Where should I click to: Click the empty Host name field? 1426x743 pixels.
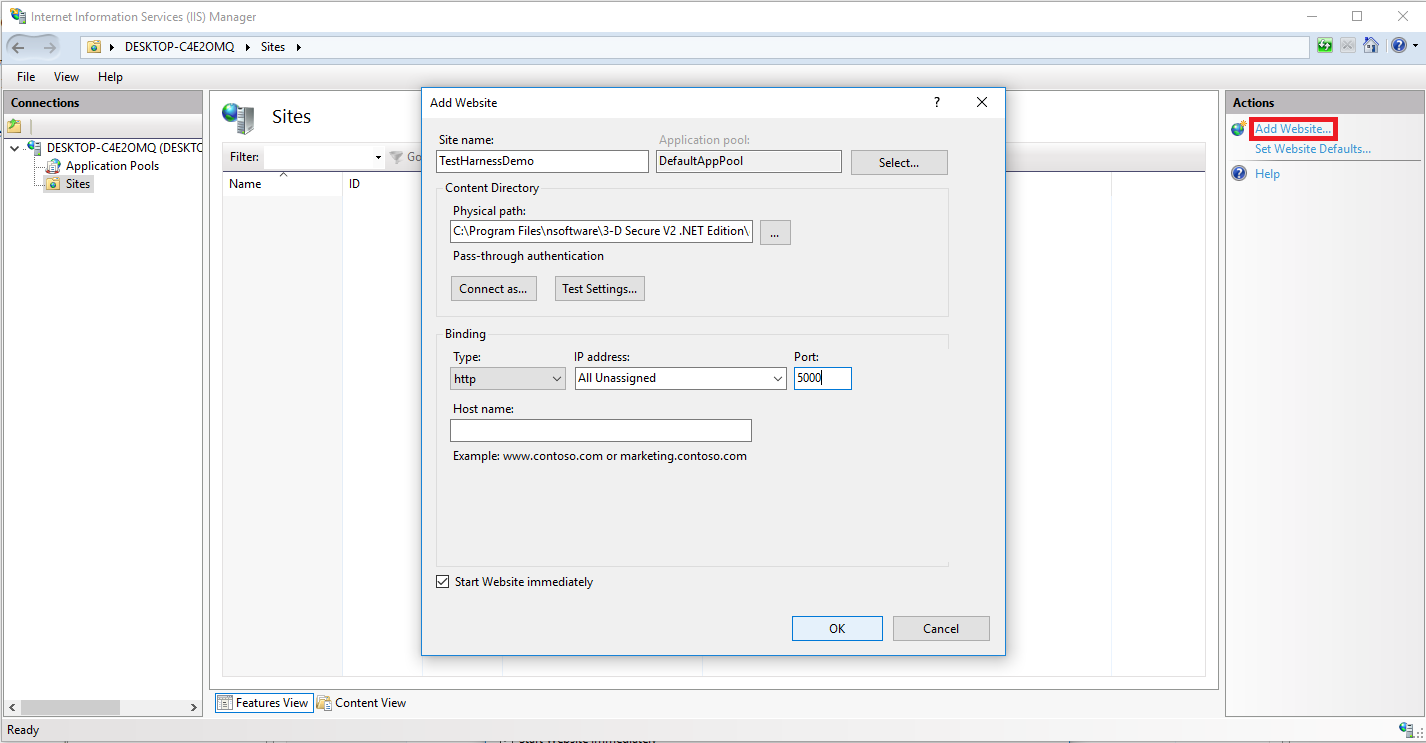point(601,430)
